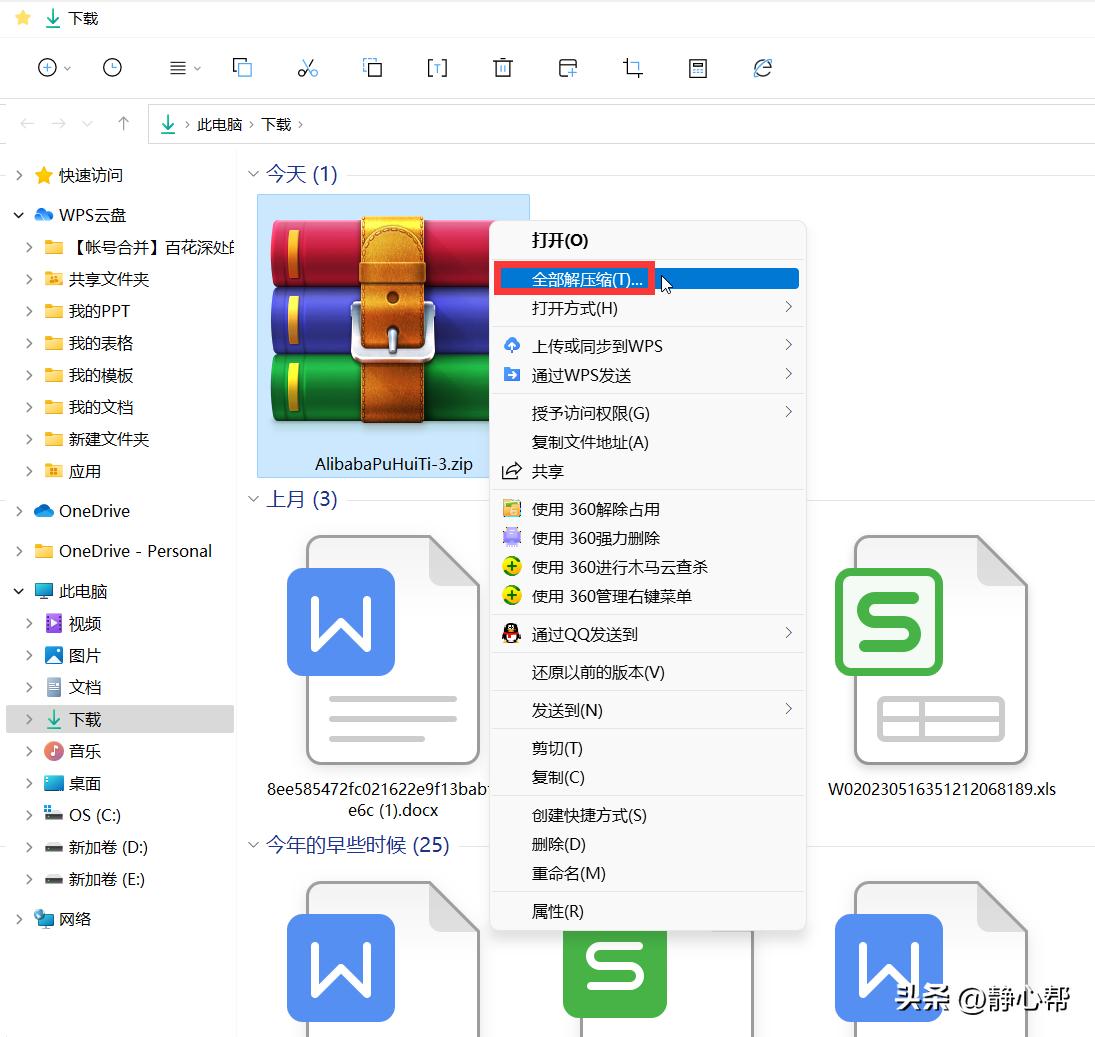The height and width of the screenshot is (1037, 1095).
Task: Choose 通过WPS发送 from context menu
Action: (x=647, y=376)
